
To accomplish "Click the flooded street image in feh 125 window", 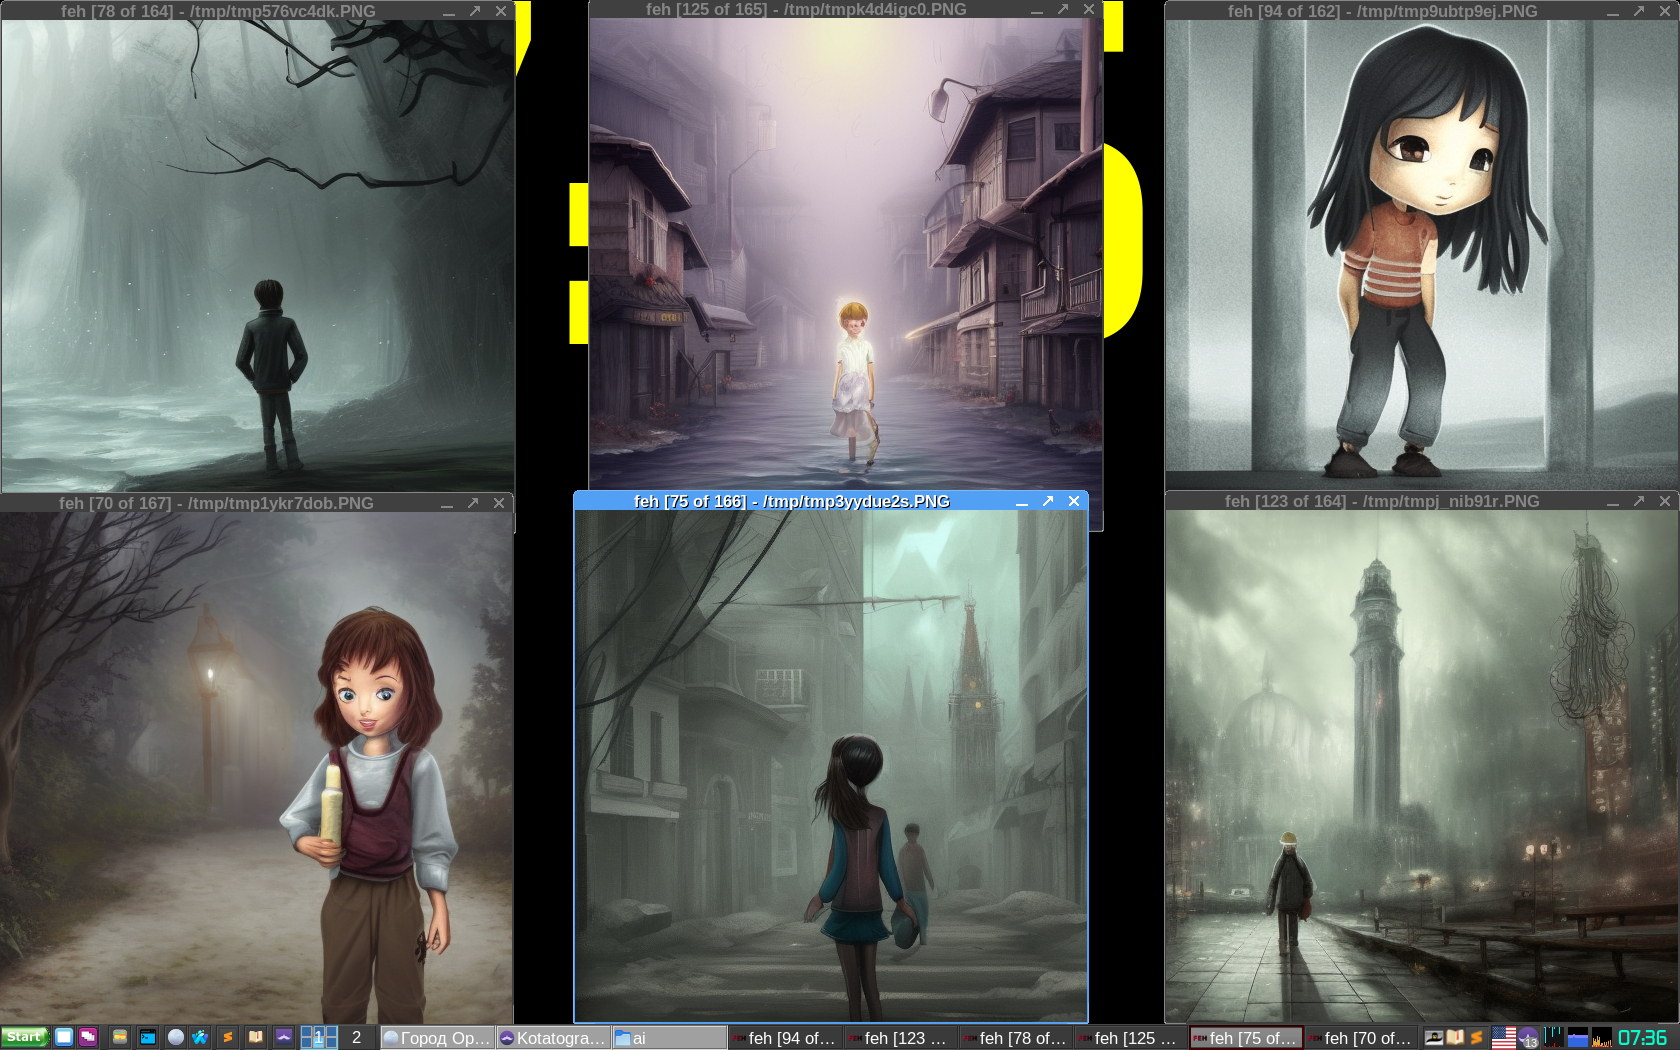I will coord(846,254).
